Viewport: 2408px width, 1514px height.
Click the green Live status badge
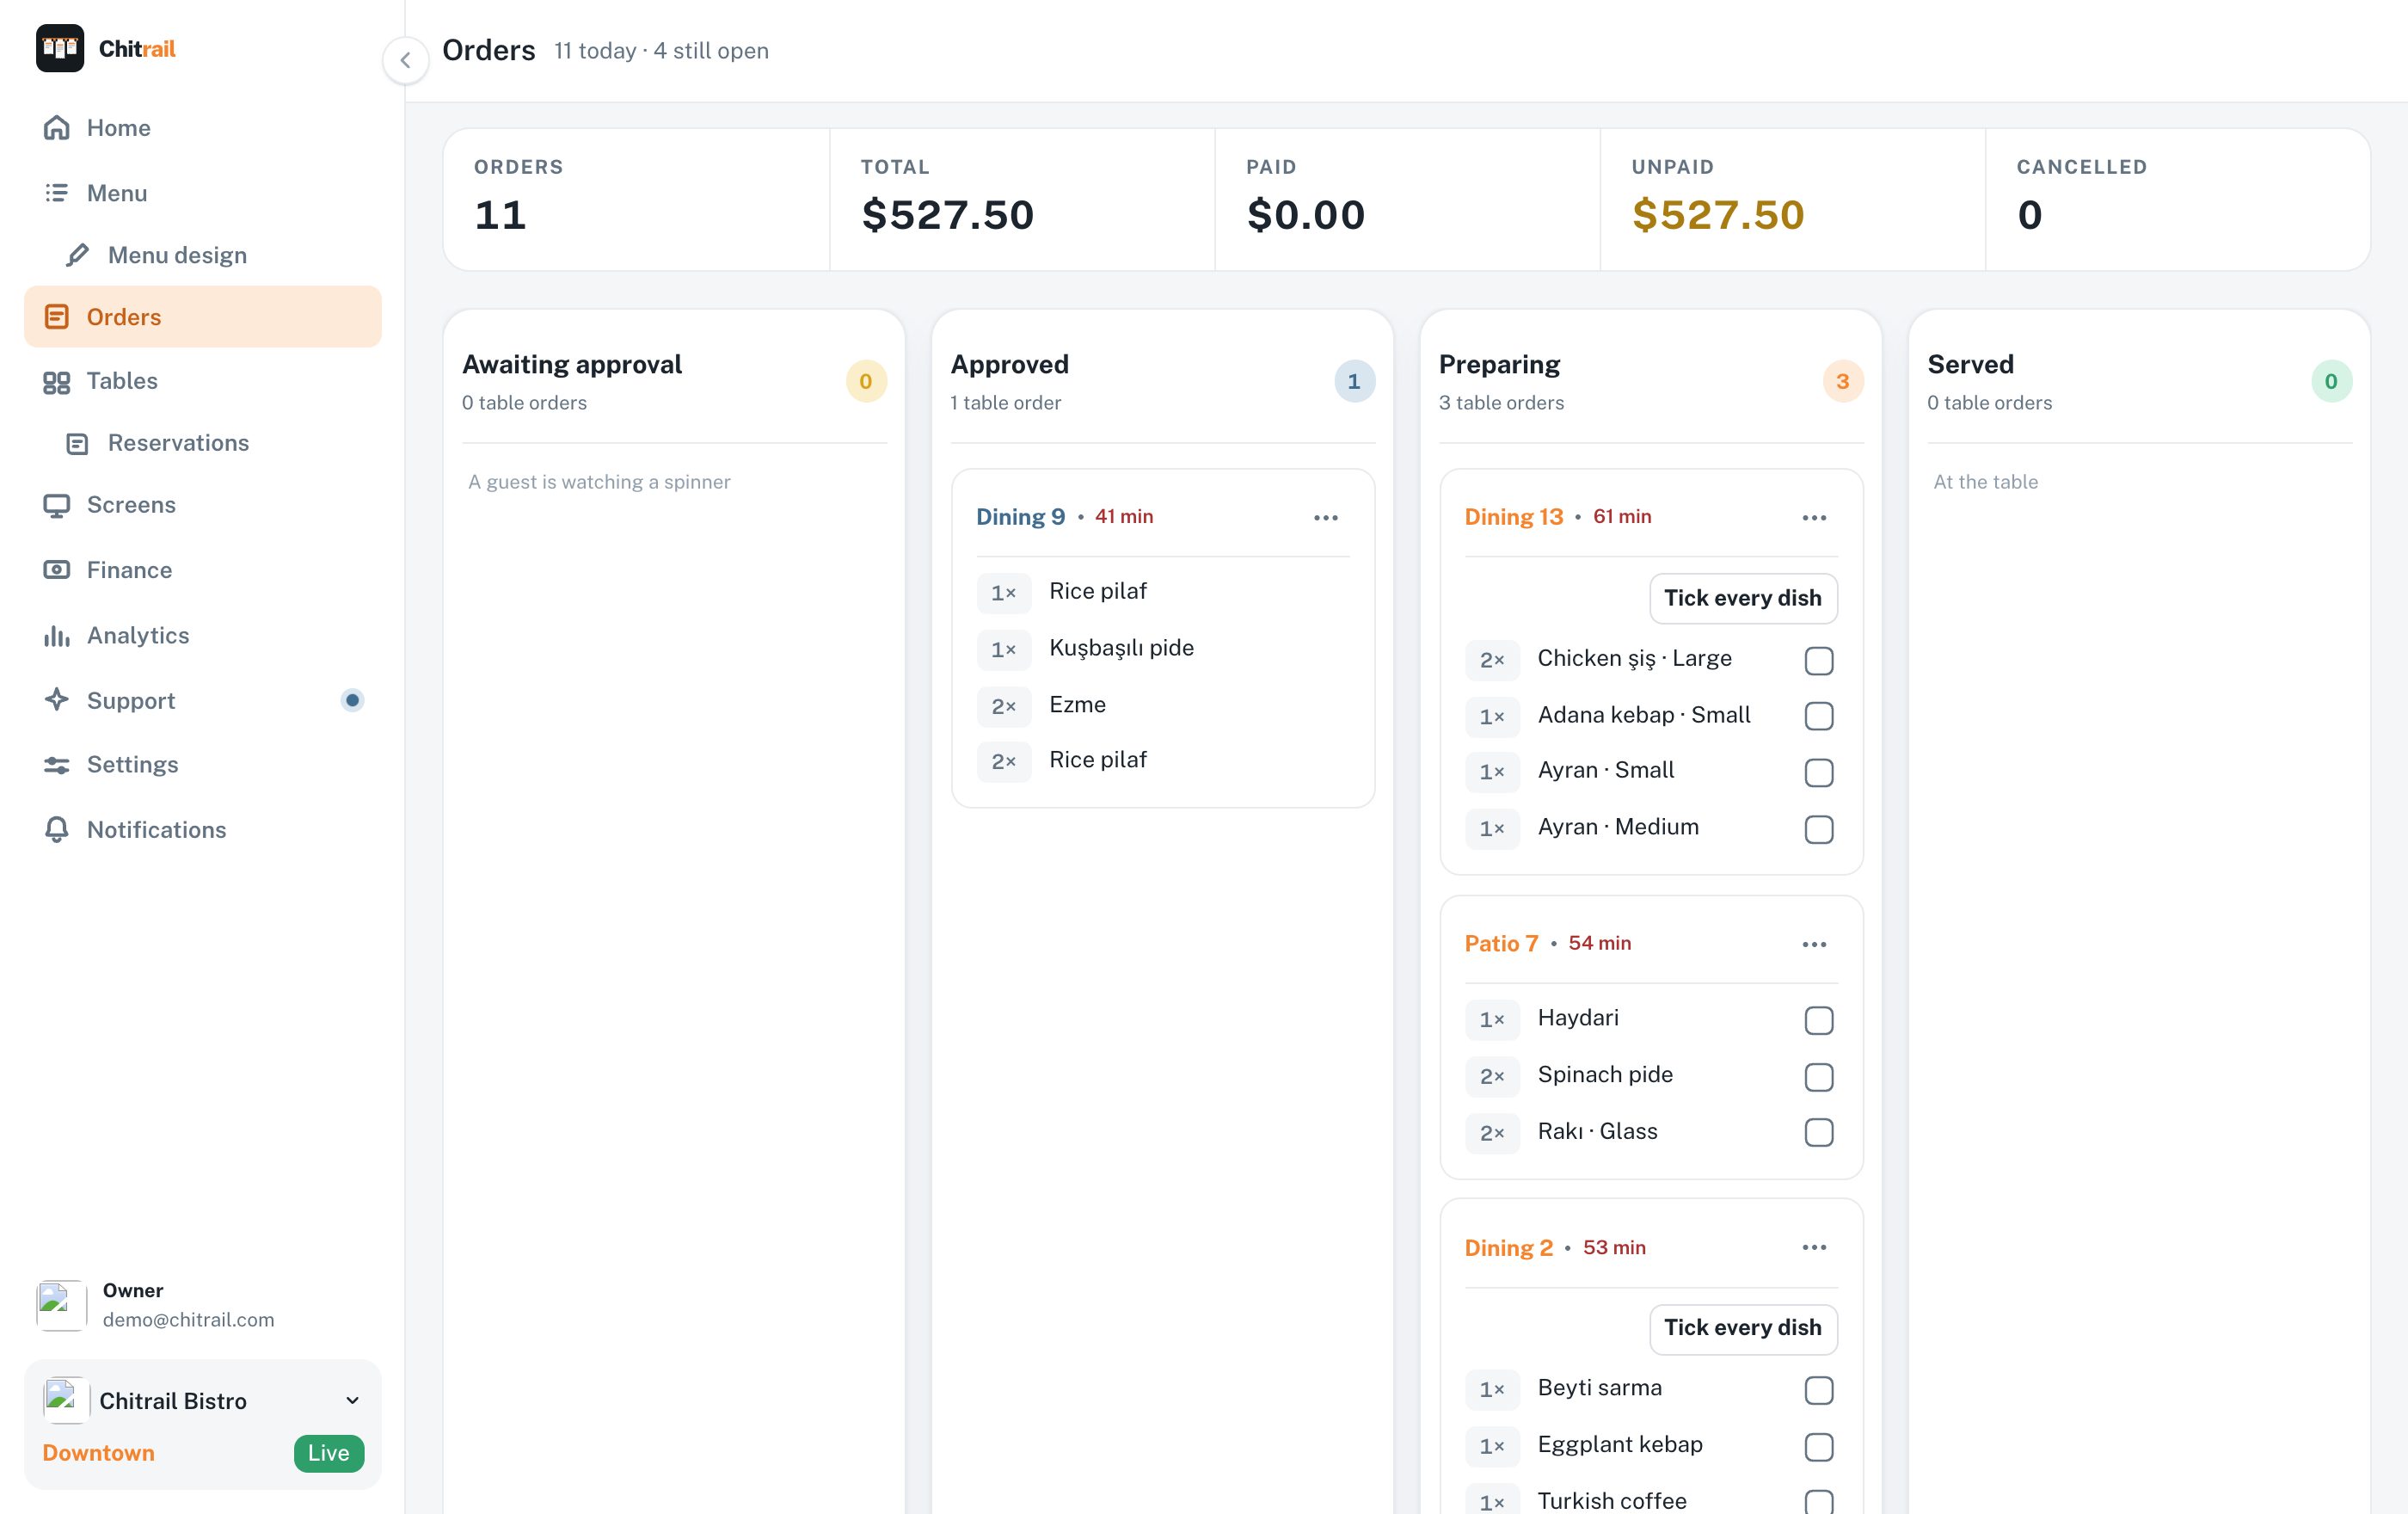328,1453
